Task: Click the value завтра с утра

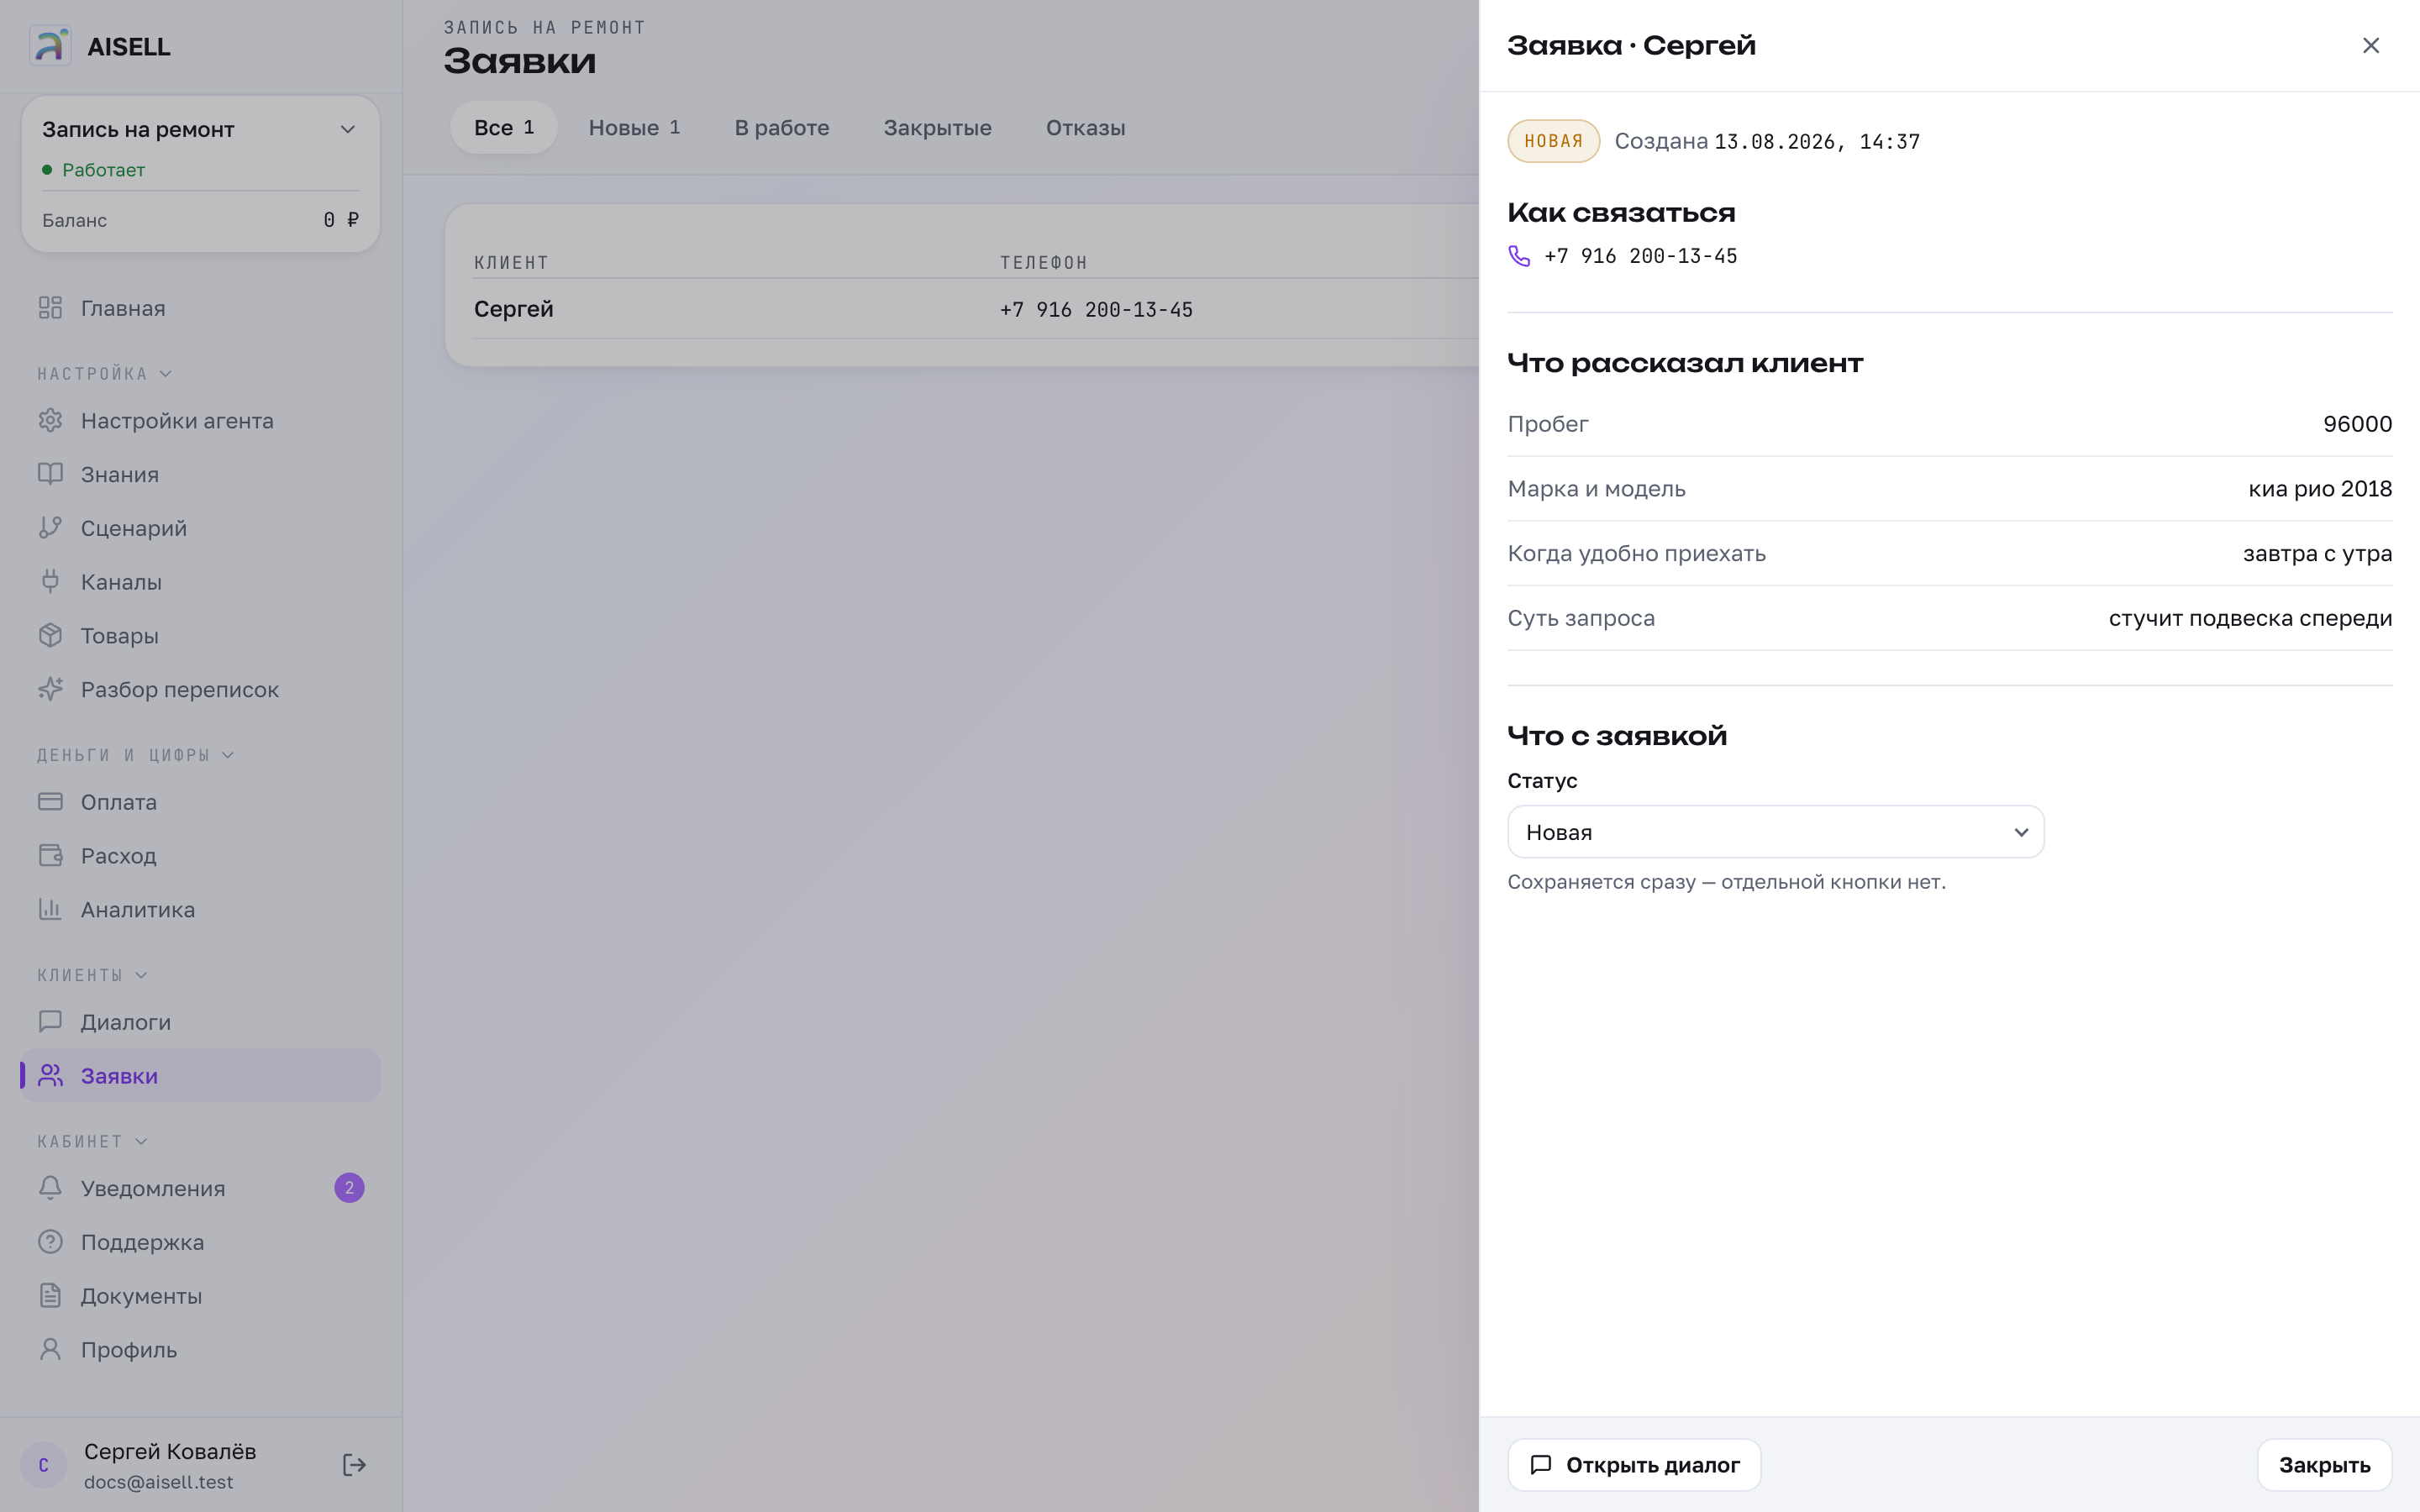Action: (x=2317, y=553)
